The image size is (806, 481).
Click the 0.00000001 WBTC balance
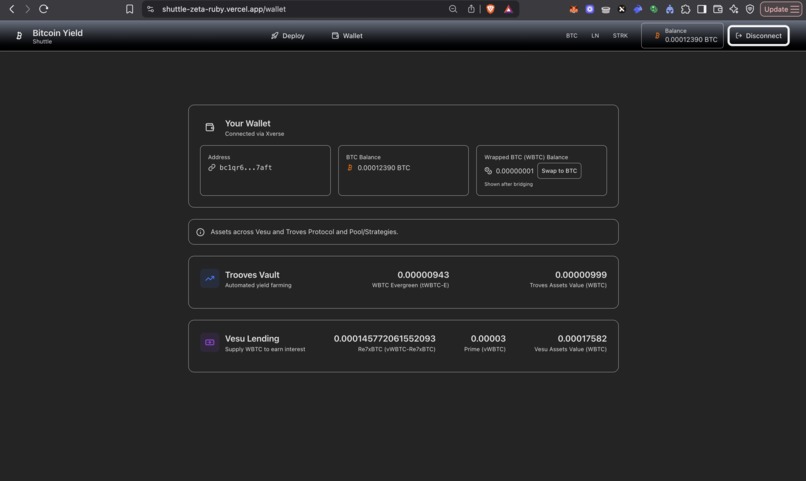pyautogui.click(x=515, y=171)
